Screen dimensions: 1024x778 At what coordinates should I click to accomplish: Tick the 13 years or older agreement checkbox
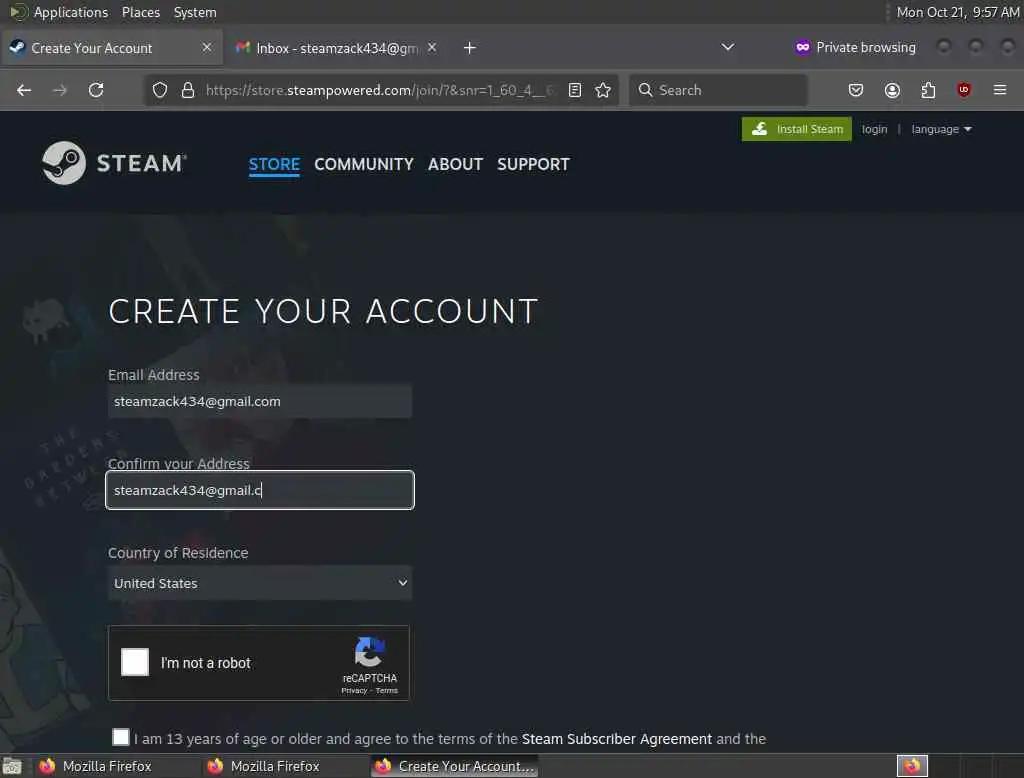tap(121, 737)
